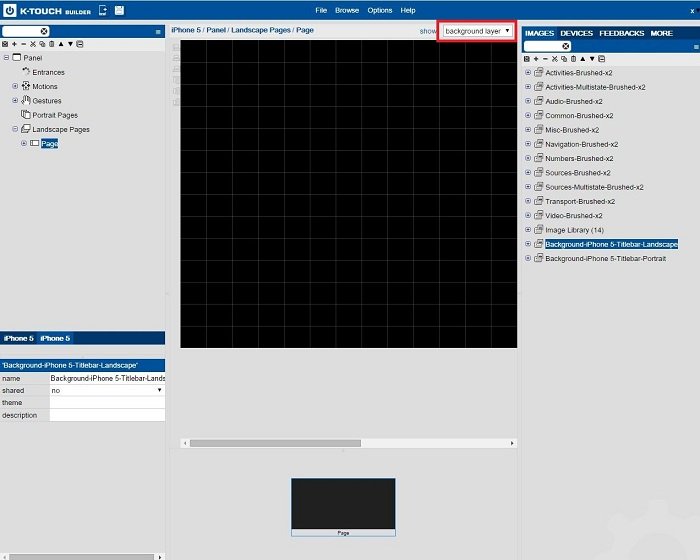Click Page in the breadcrumb
The image size is (700, 560).
pos(305,30)
